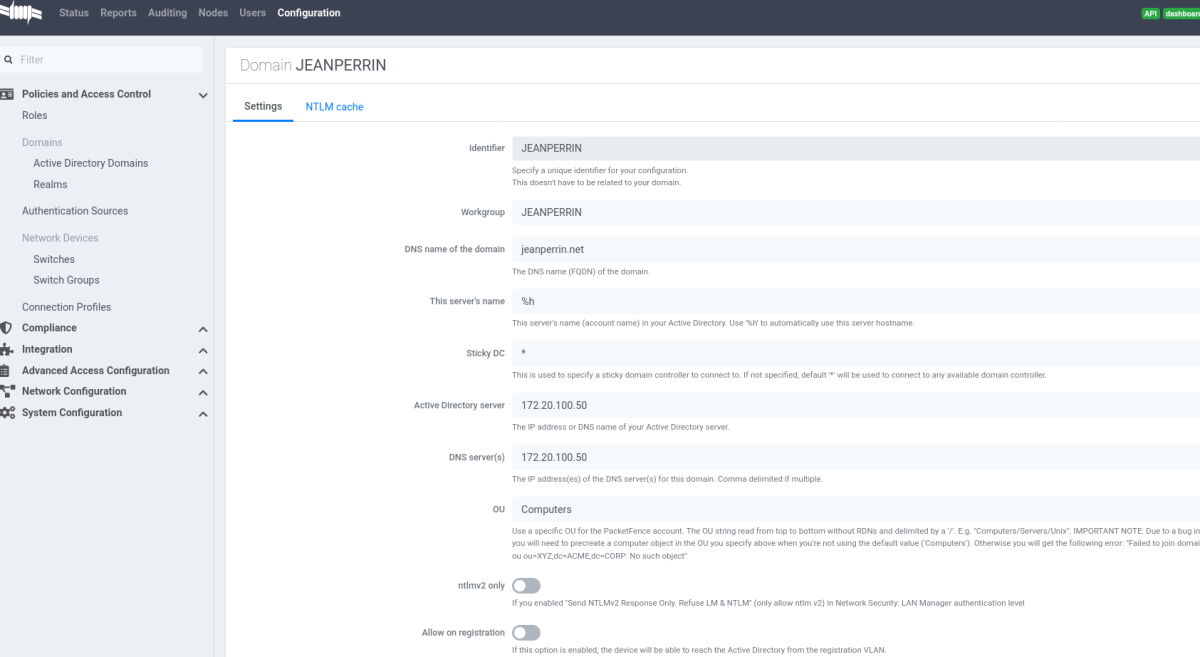Go to the Auditing page

click(167, 13)
